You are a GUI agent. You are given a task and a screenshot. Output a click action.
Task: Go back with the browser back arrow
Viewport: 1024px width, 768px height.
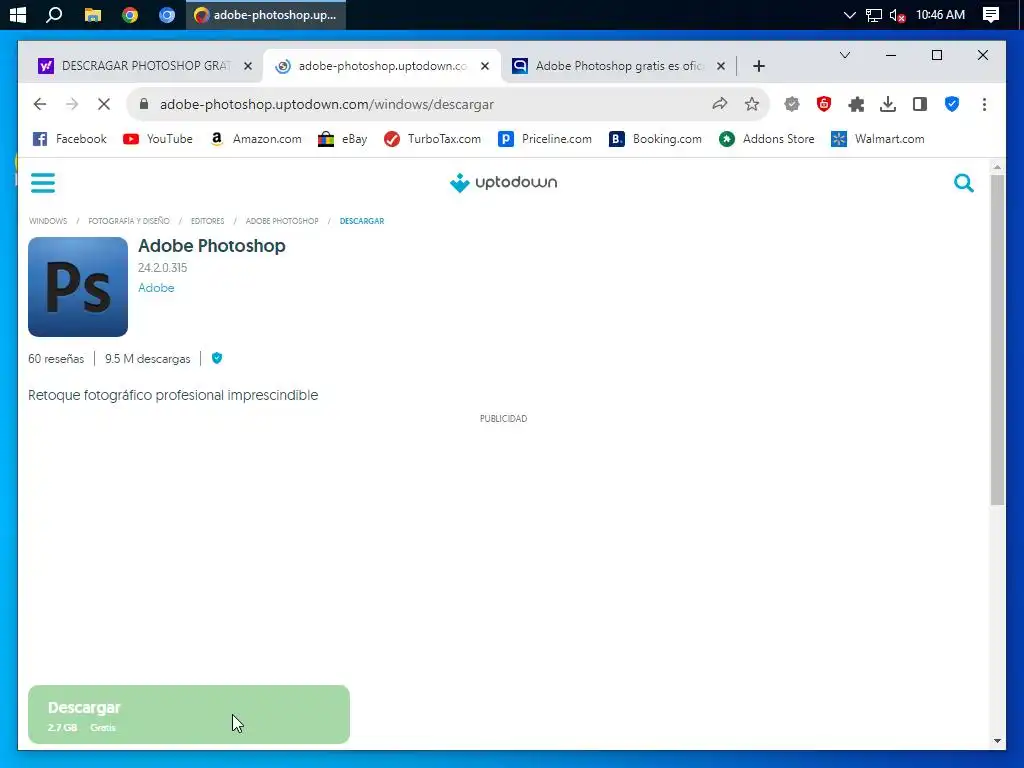tap(40, 104)
